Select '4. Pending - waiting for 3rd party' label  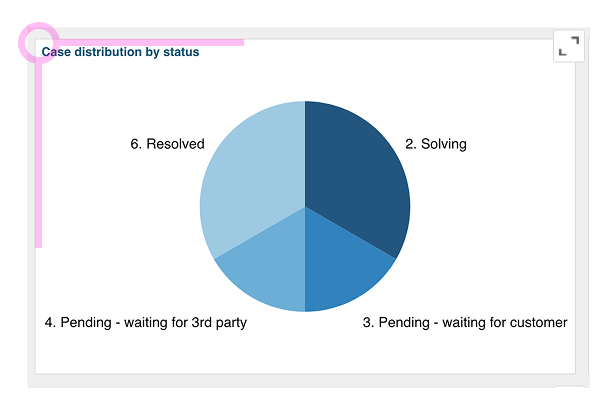(146, 322)
